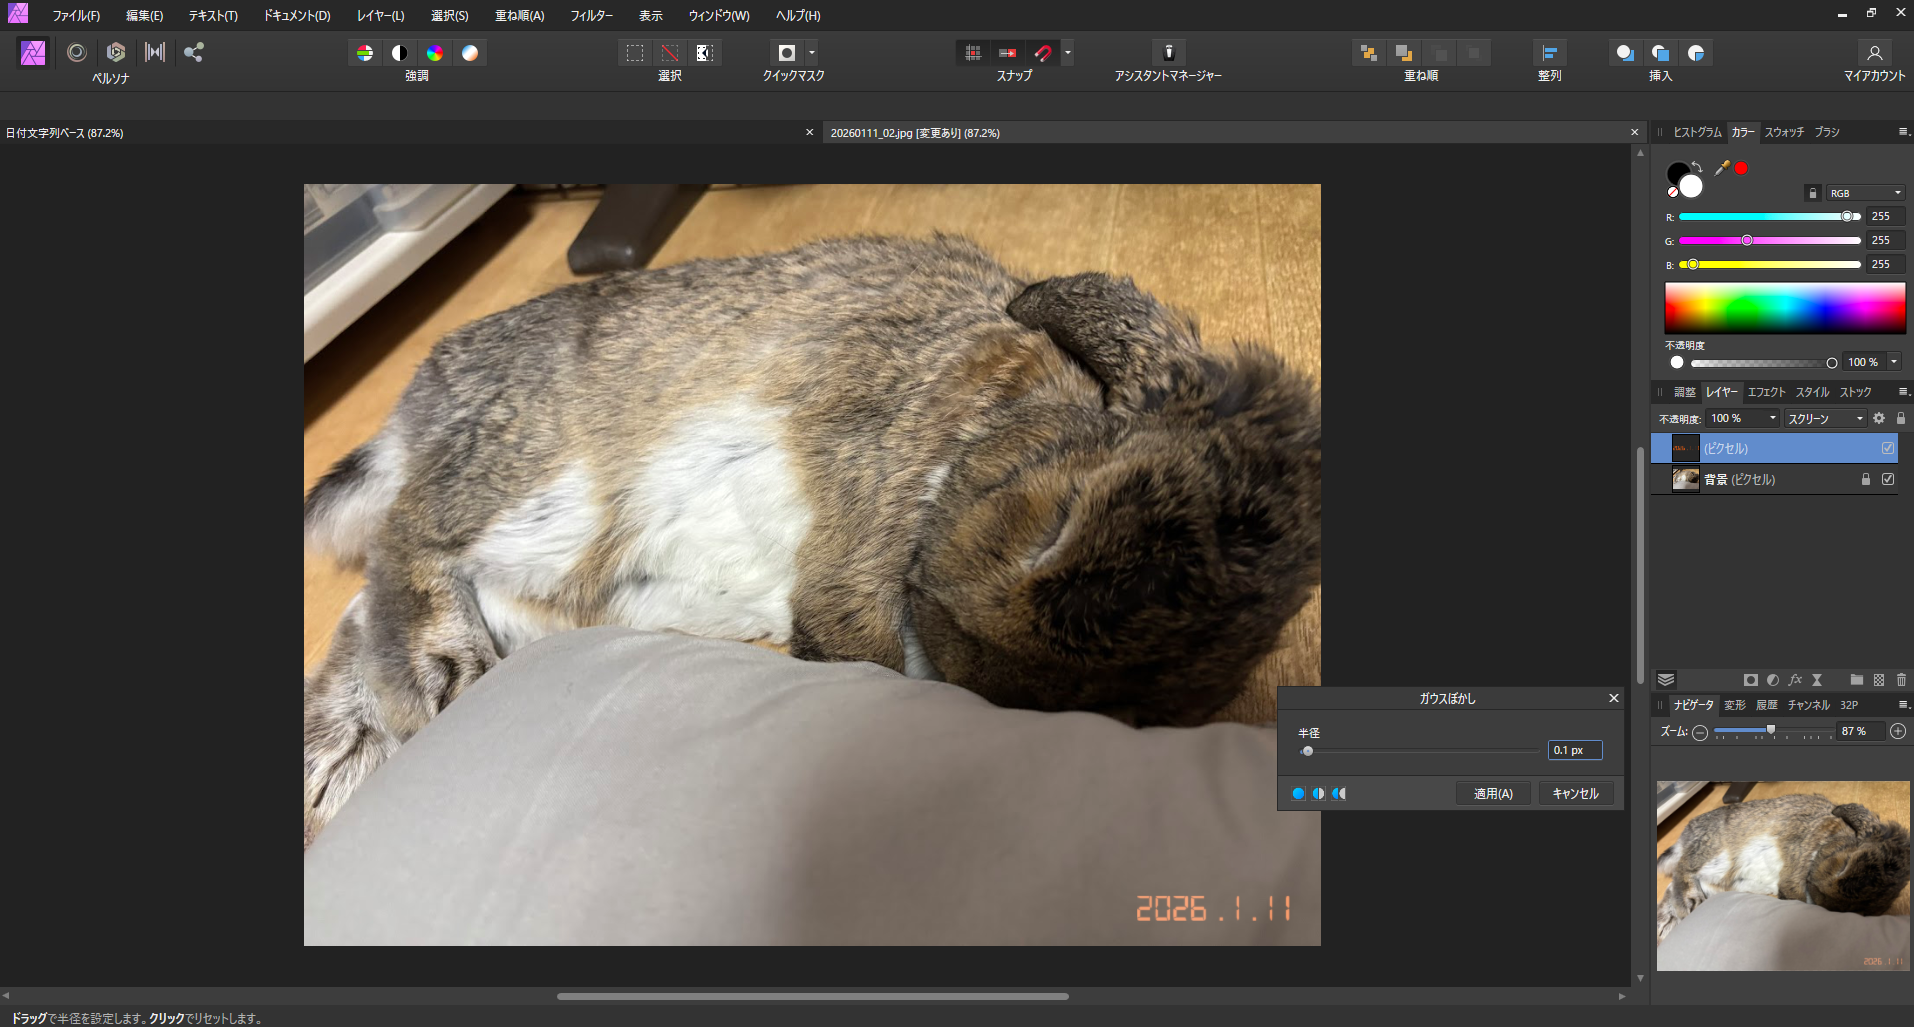Toggle the snapping magnet icon
Image resolution: width=1914 pixels, height=1027 pixels.
1043,53
